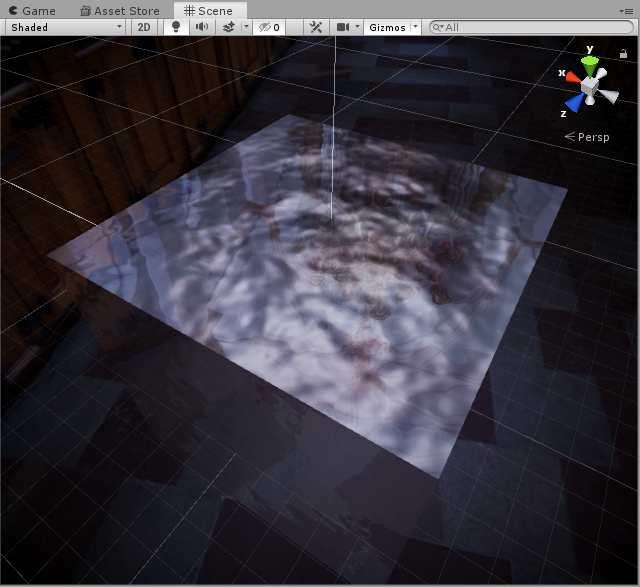Toggle scene audio speaker icon

(x=202, y=27)
